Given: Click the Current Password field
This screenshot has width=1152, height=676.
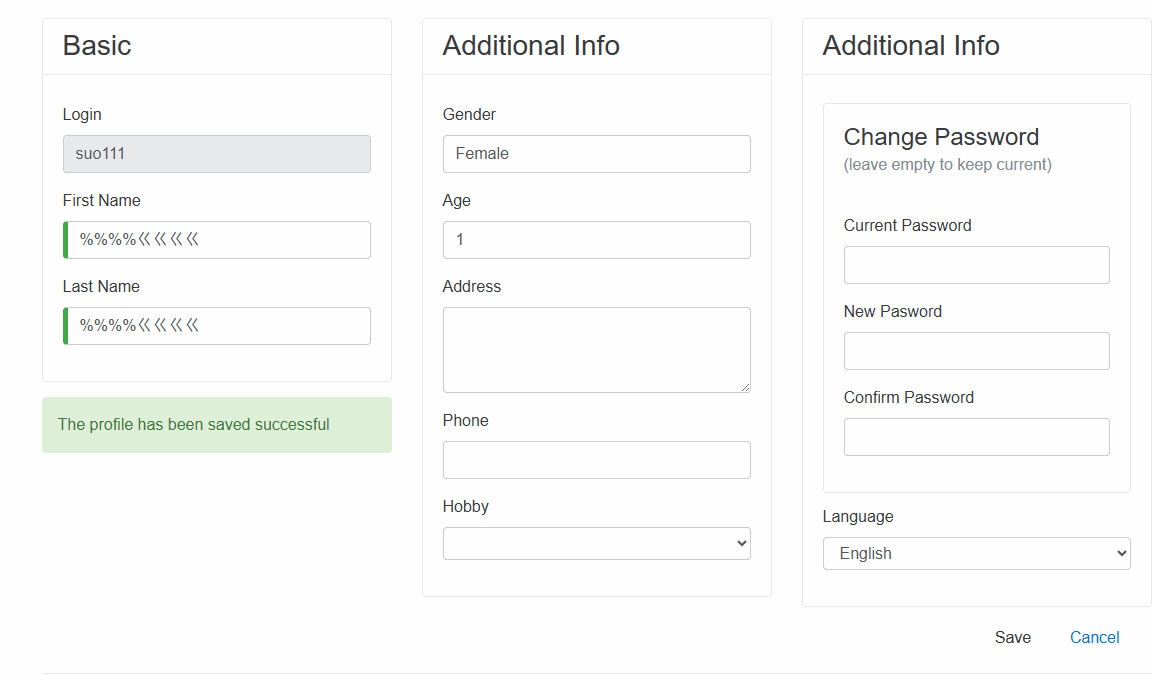Looking at the screenshot, I should [976, 265].
